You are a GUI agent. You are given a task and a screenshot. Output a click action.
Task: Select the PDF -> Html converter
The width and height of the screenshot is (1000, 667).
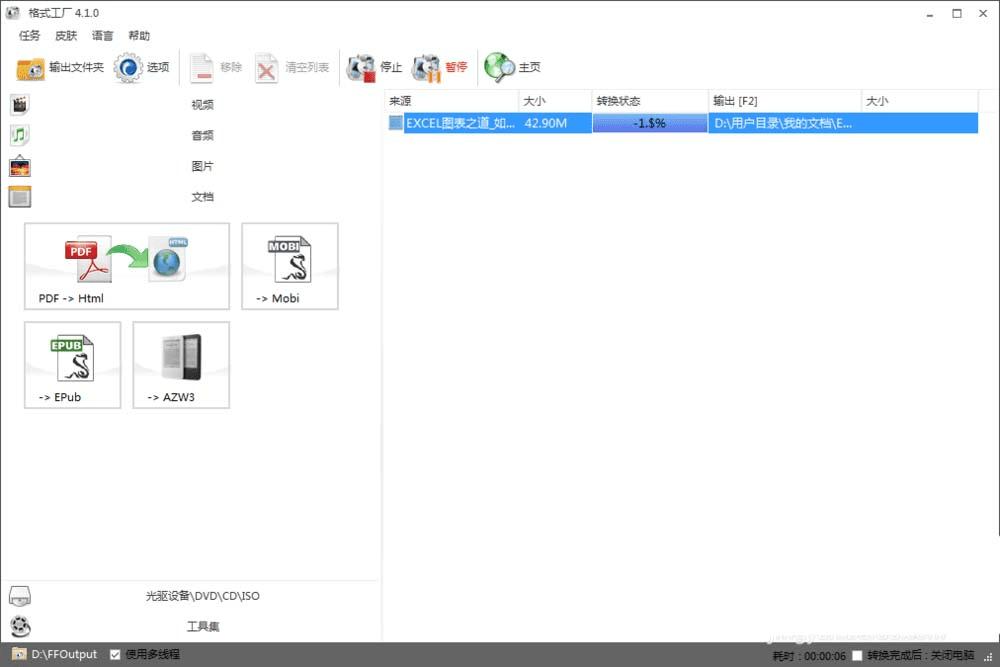tap(127, 267)
